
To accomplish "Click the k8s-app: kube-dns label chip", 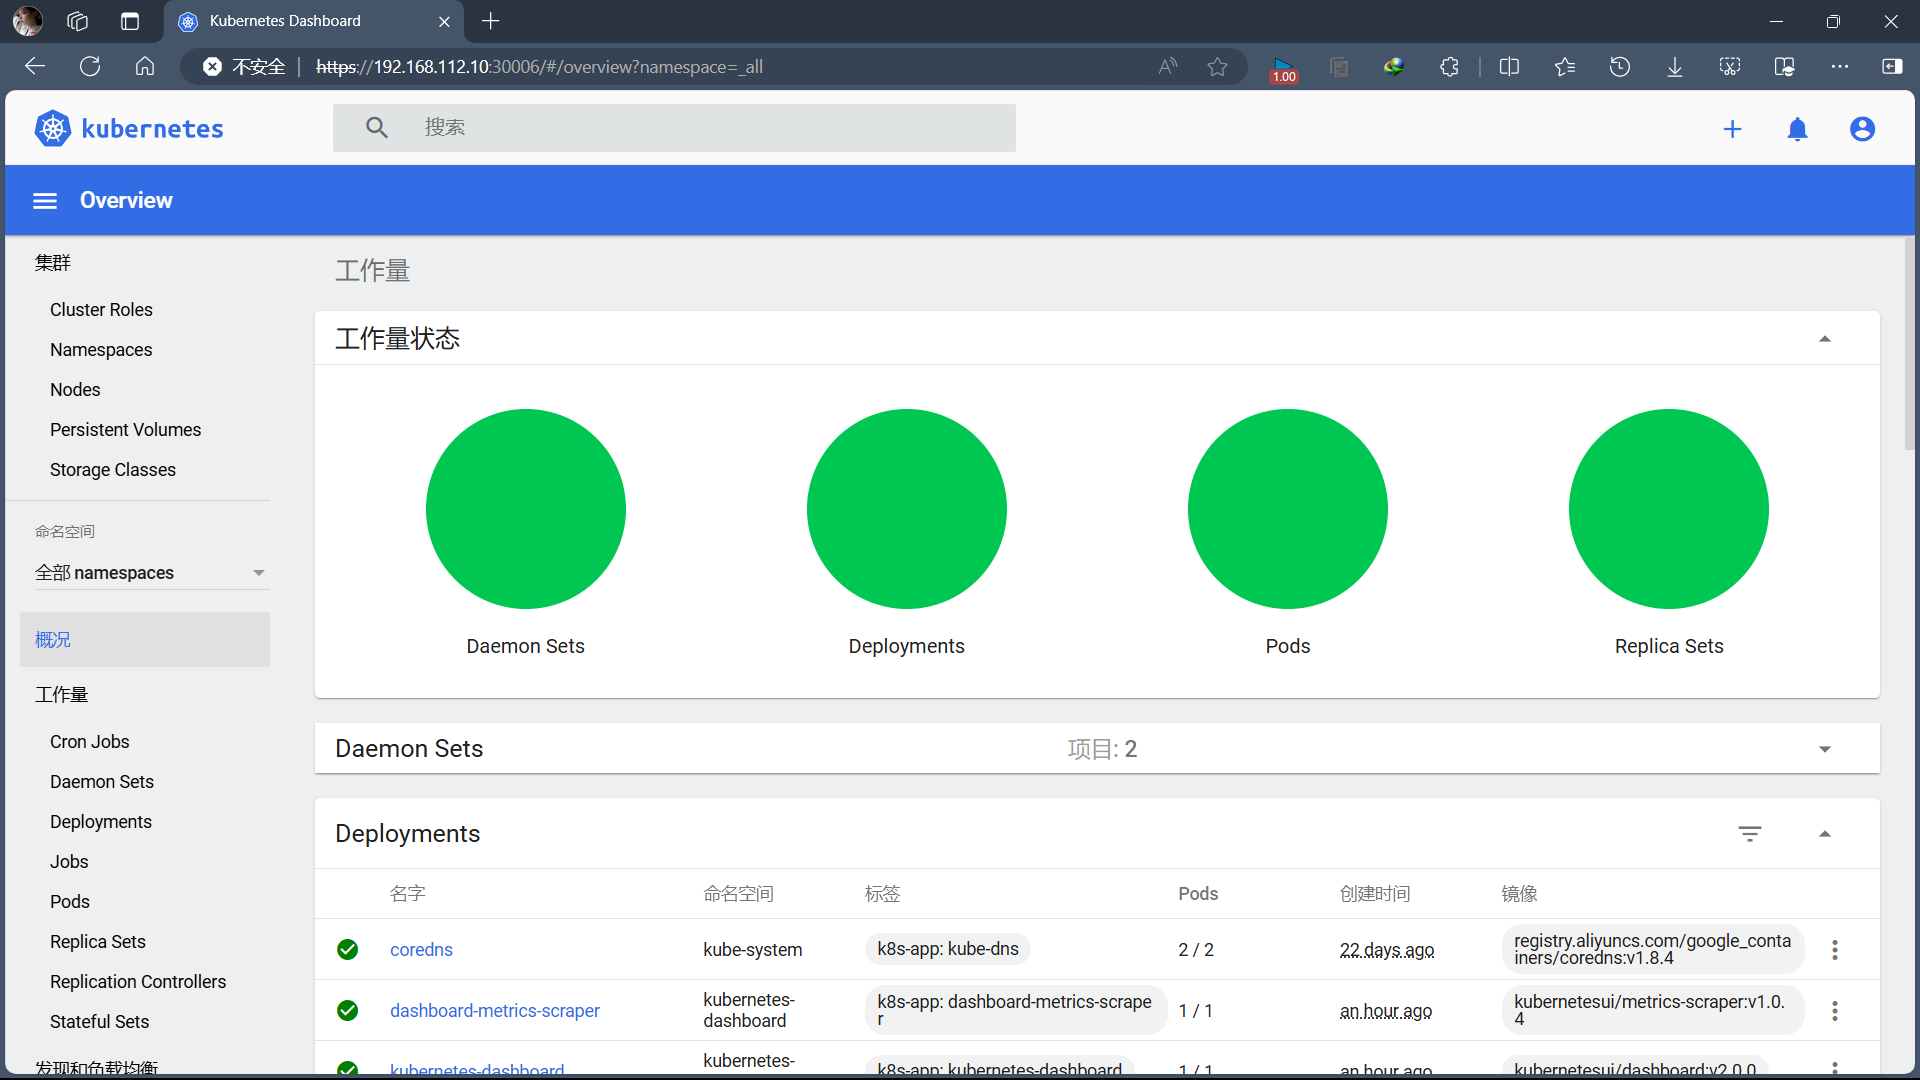I will pos(947,949).
